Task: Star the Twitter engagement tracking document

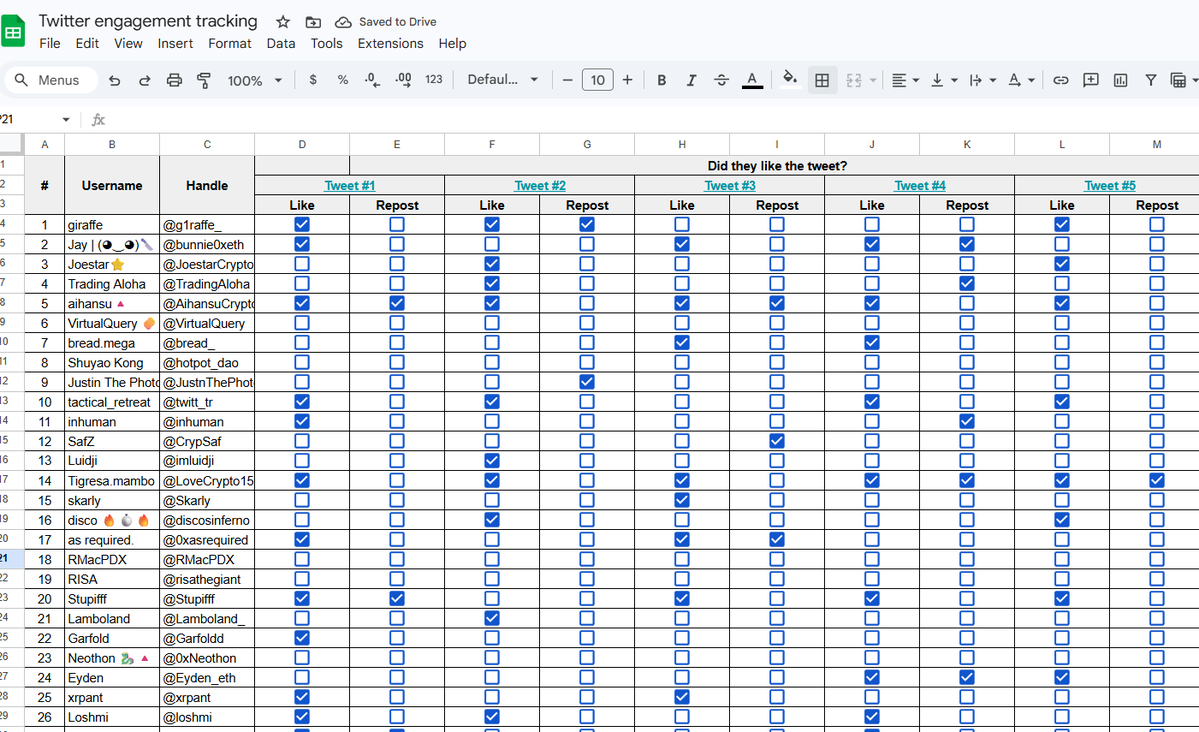Action: 283,22
